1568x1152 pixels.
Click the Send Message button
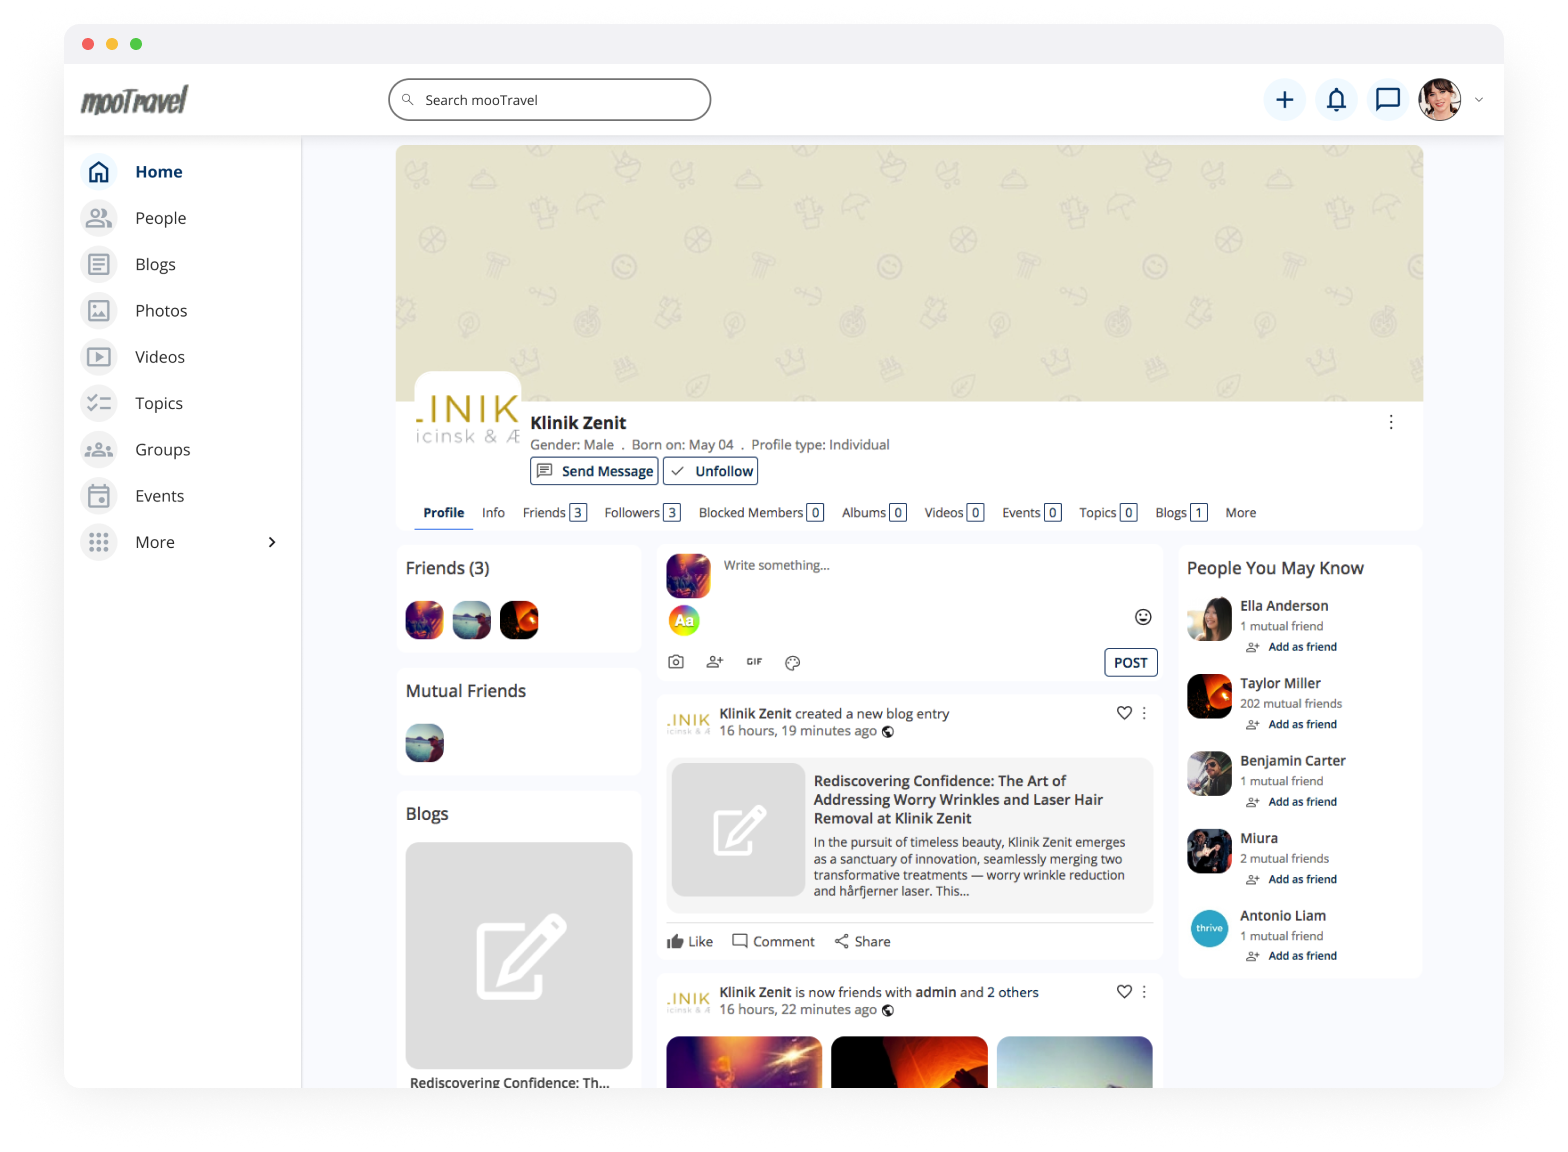(594, 471)
